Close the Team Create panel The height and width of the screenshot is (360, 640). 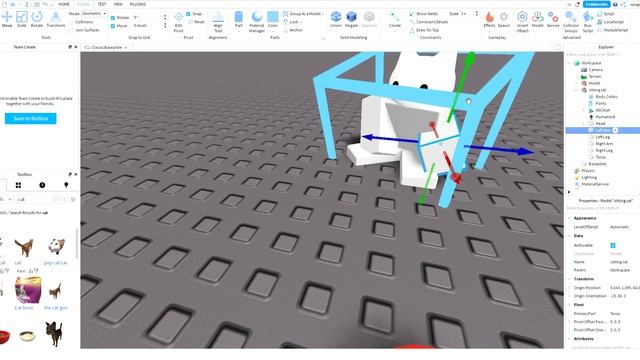[x=76, y=47]
